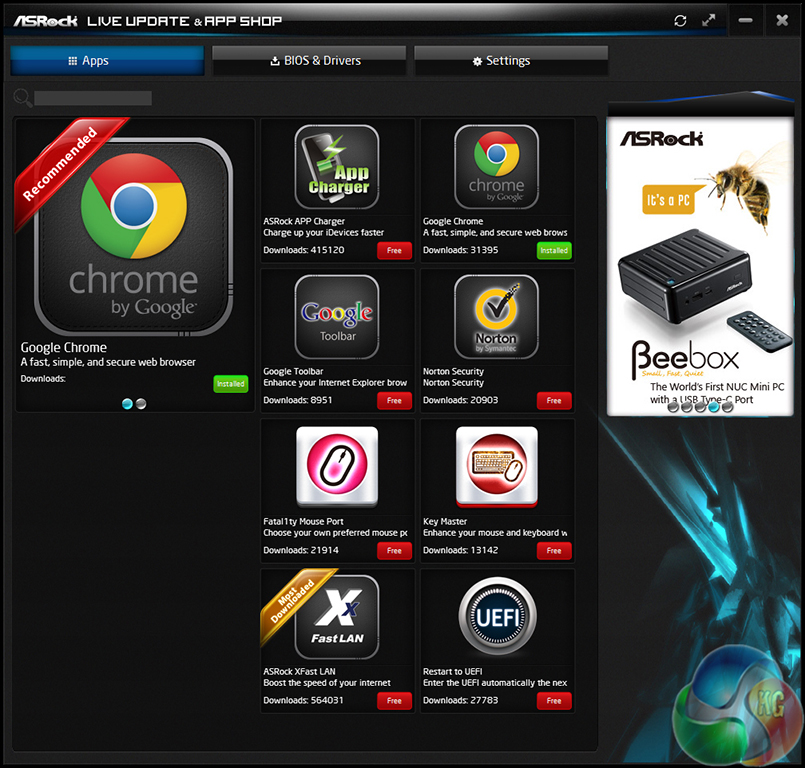Click Free button for ASRock APP Charger
Viewport: 805px width, 768px height.
(x=394, y=251)
